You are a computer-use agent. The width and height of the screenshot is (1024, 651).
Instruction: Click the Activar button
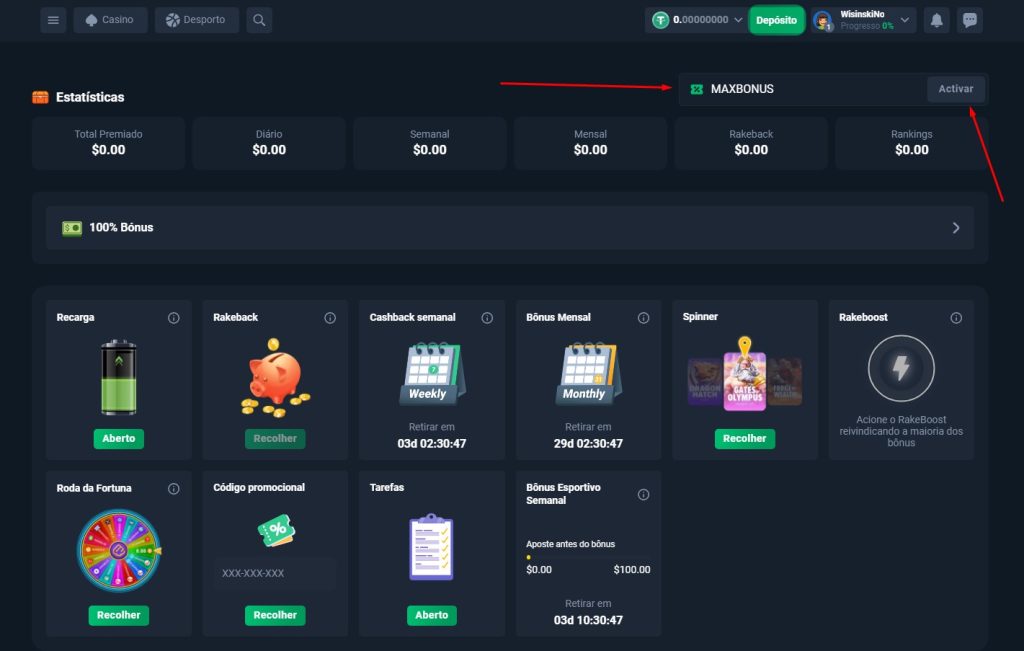click(x=955, y=89)
